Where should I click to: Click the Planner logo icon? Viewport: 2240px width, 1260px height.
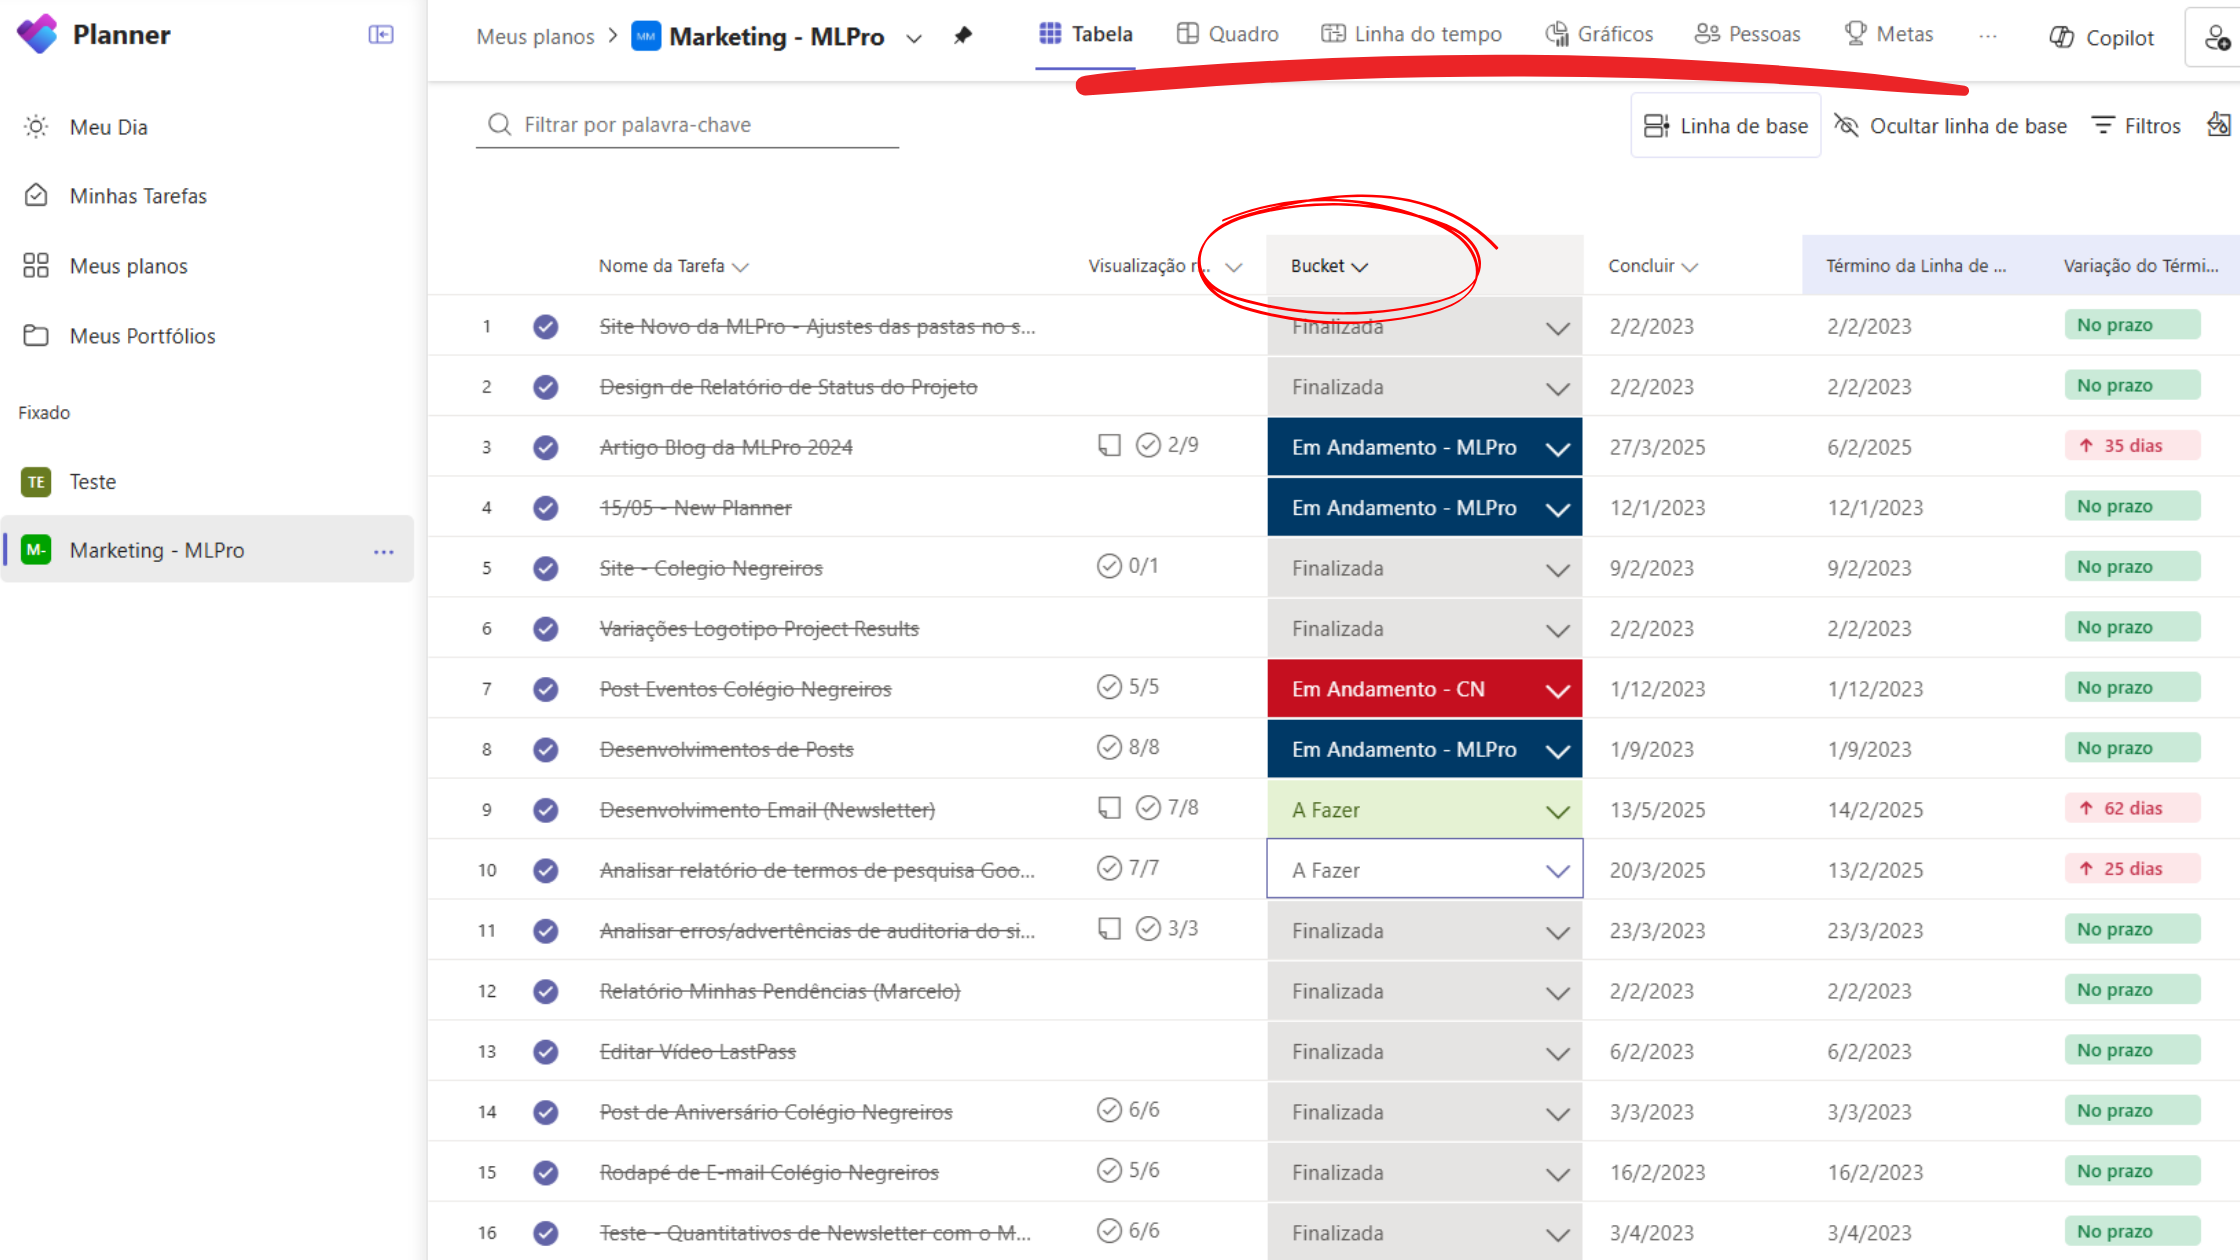(x=38, y=35)
